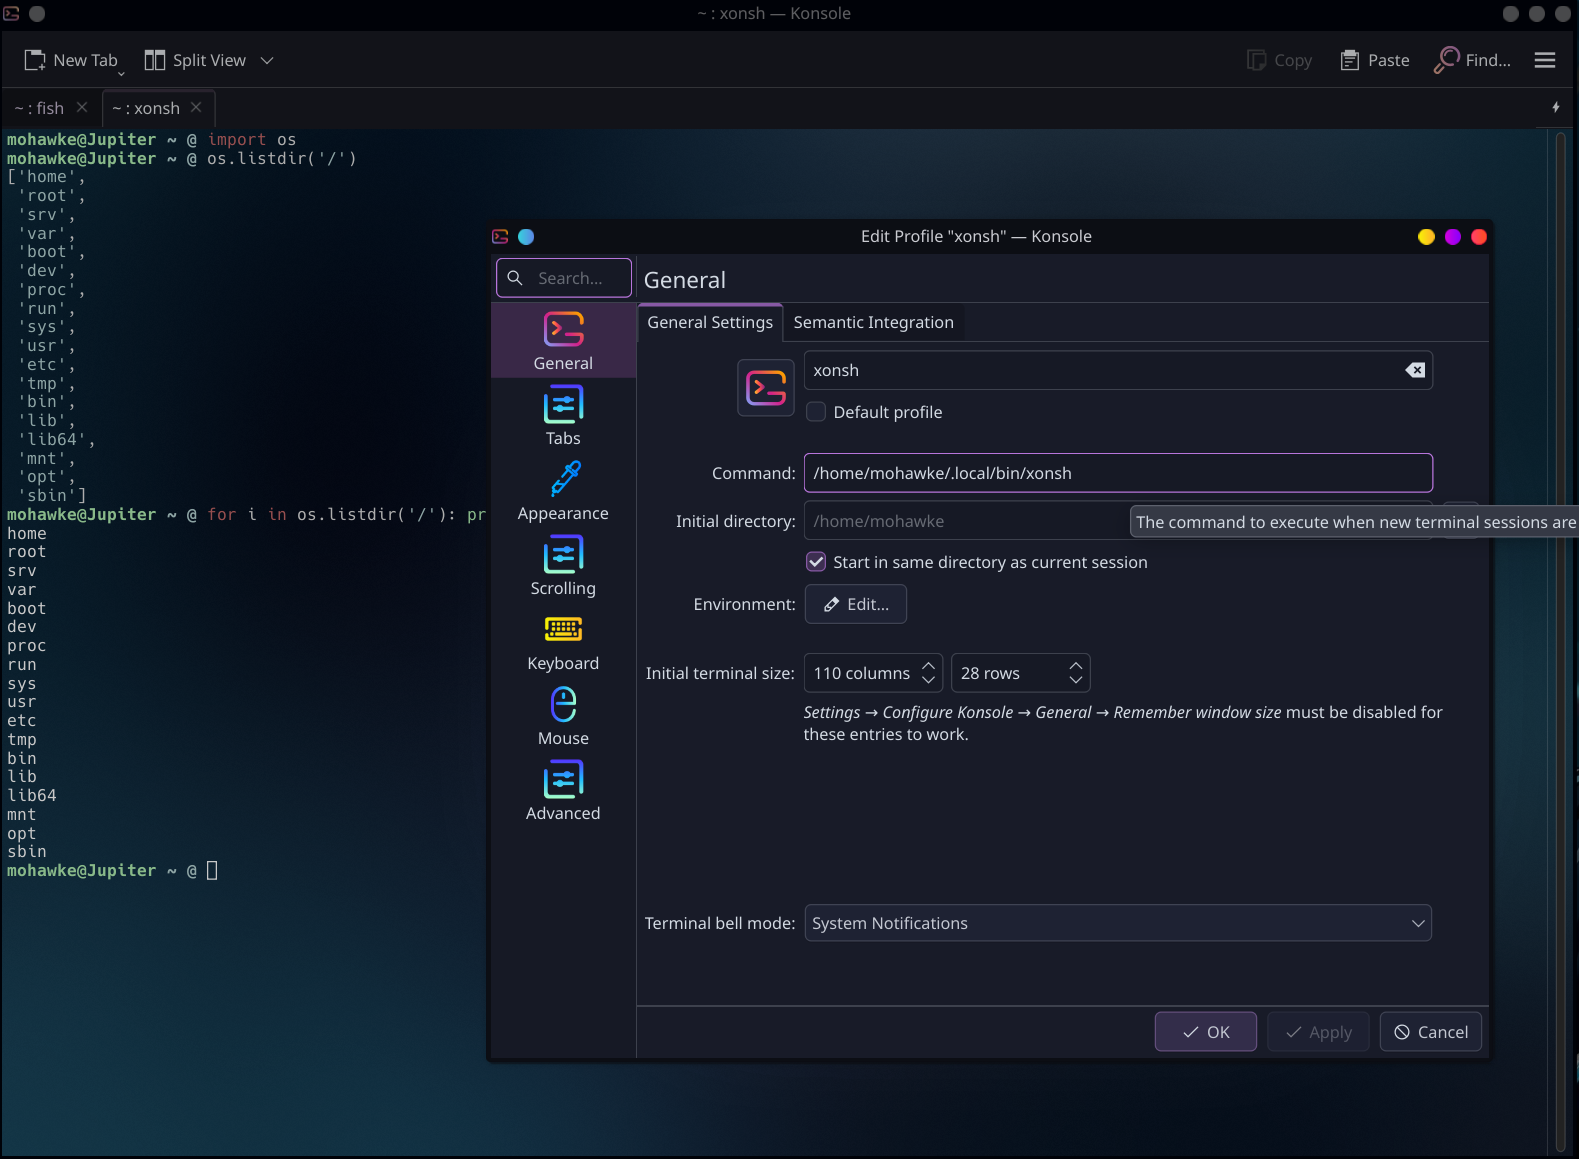Click Split View in Konsole toolbar
The width and height of the screenshot is (1579, 1159).
pyautogui.click(x=196, y=60)
